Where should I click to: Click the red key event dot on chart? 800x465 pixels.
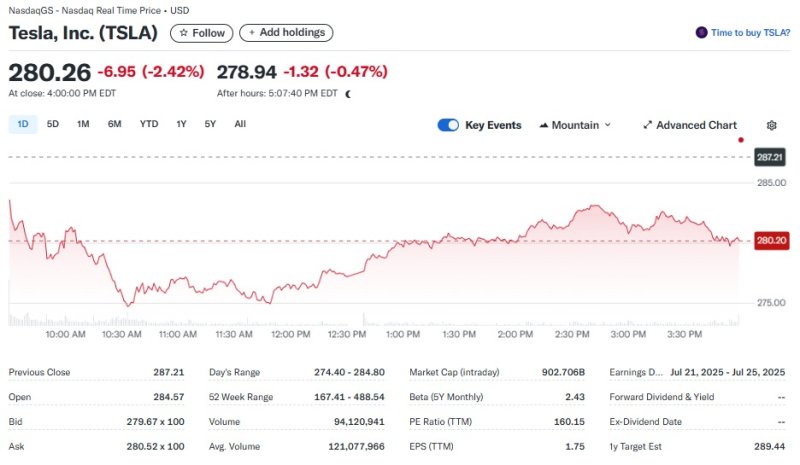click(x=740, y=140)
